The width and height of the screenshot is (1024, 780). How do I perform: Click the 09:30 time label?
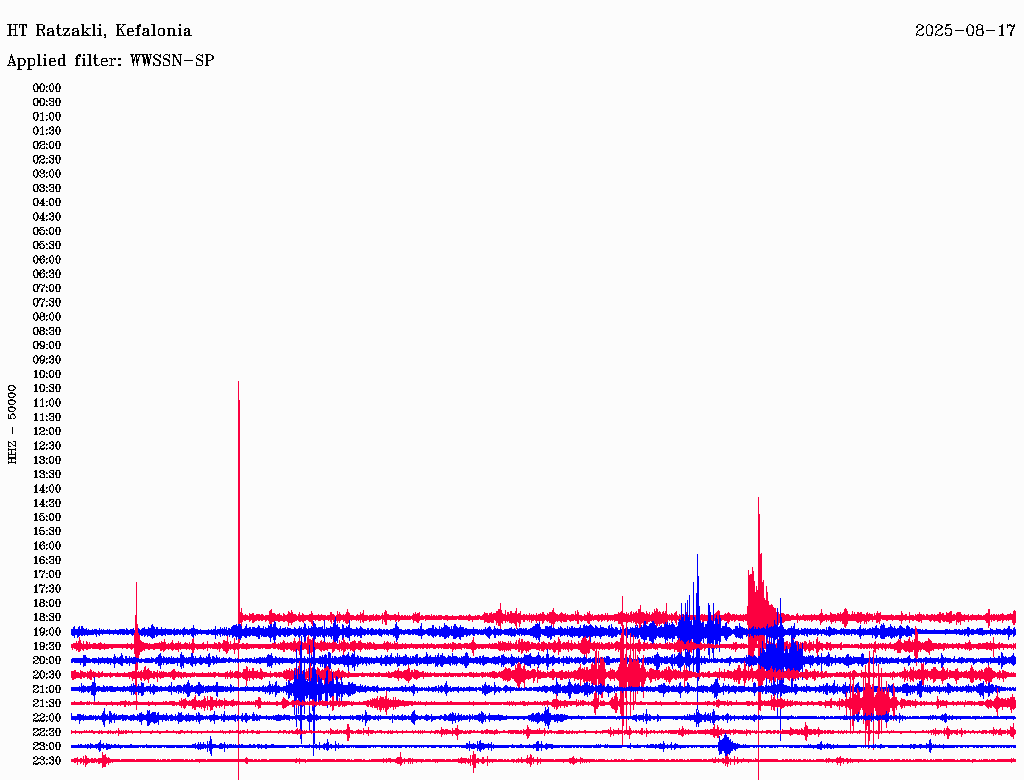(x=47, y=360)
